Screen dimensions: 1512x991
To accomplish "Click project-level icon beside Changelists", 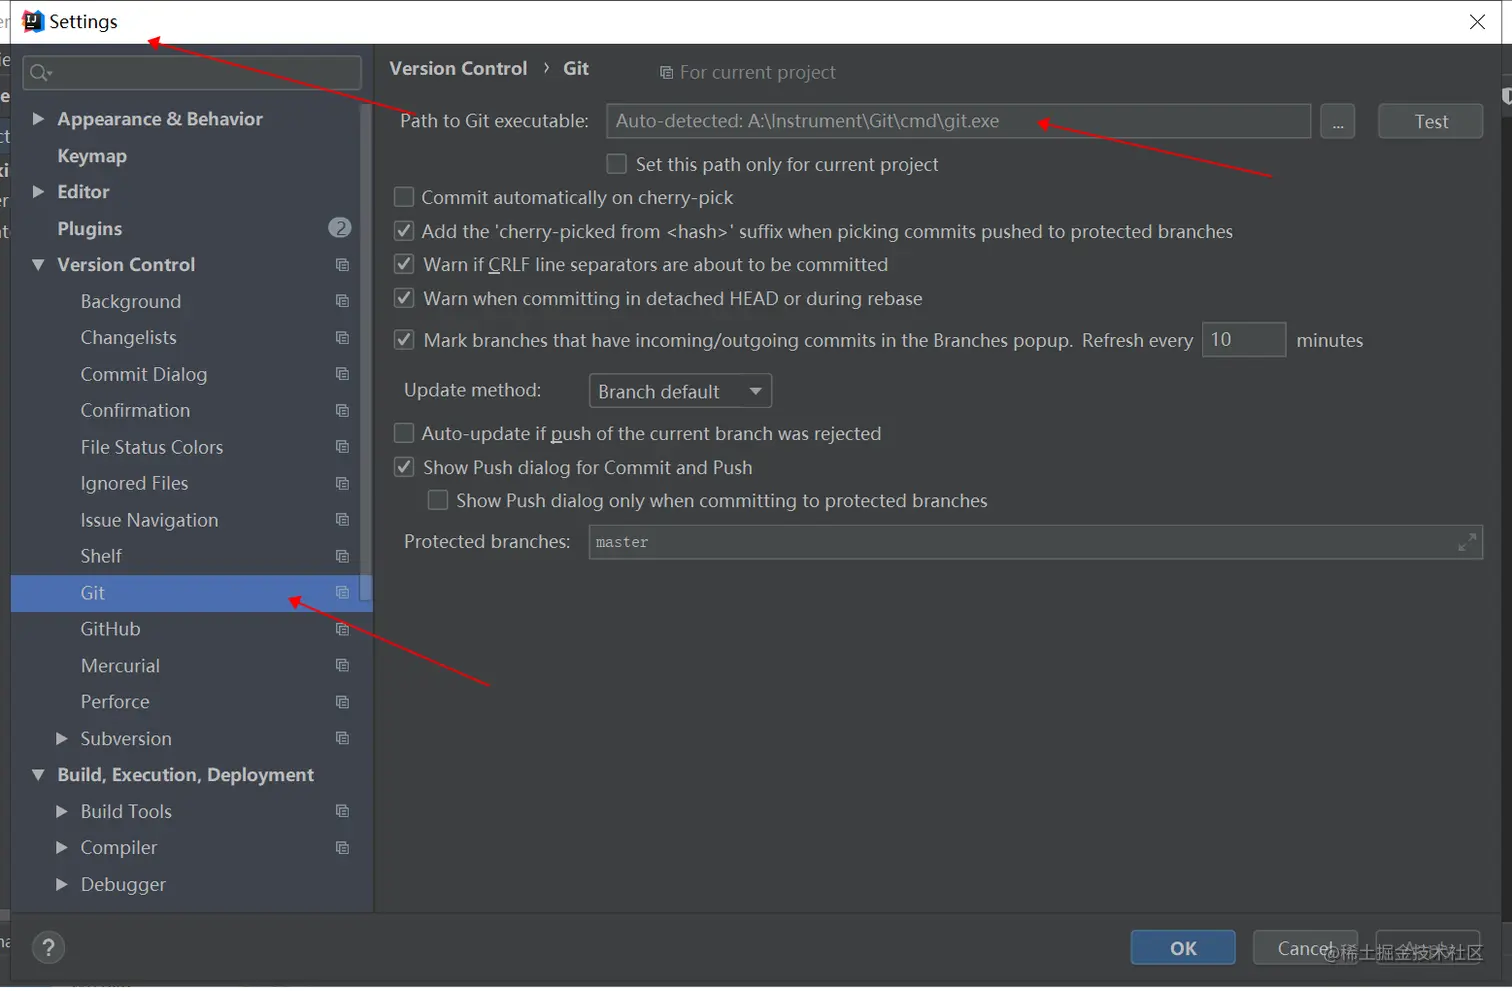I will click(342, 338).
